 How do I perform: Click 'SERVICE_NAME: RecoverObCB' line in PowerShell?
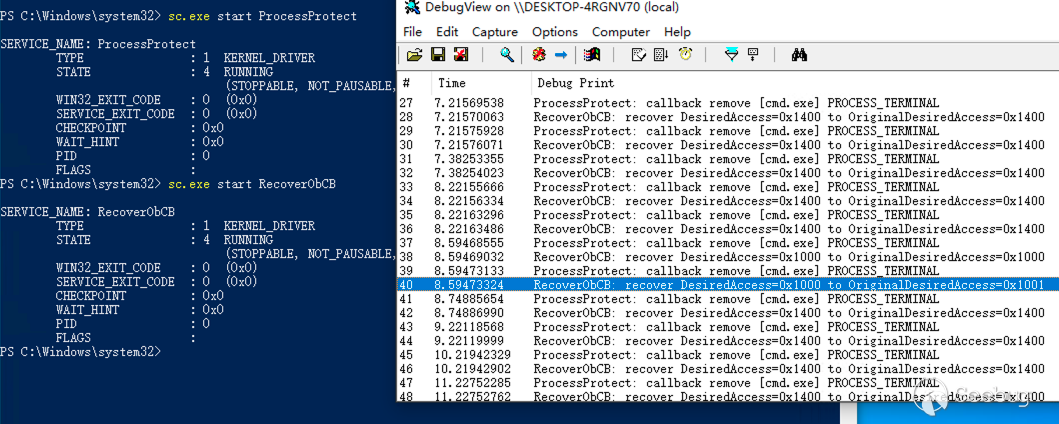87,212
